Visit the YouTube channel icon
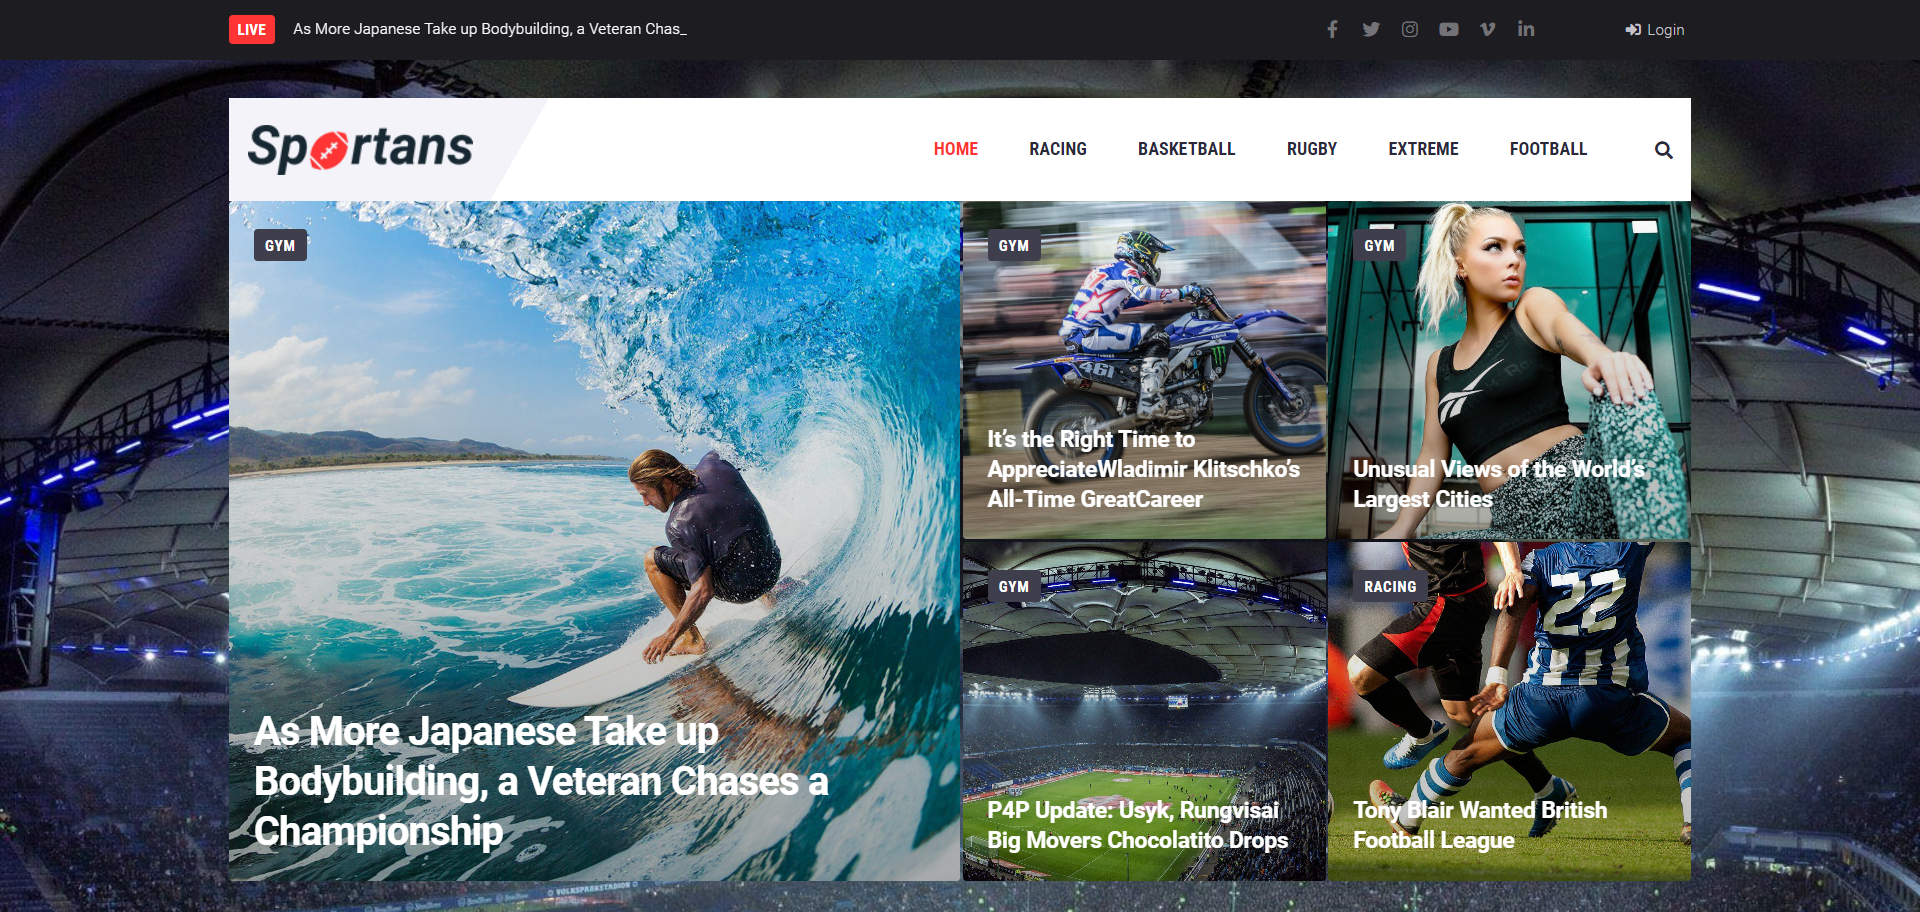This screenshot has height=912, width=1920. [x=1448, y=29]
